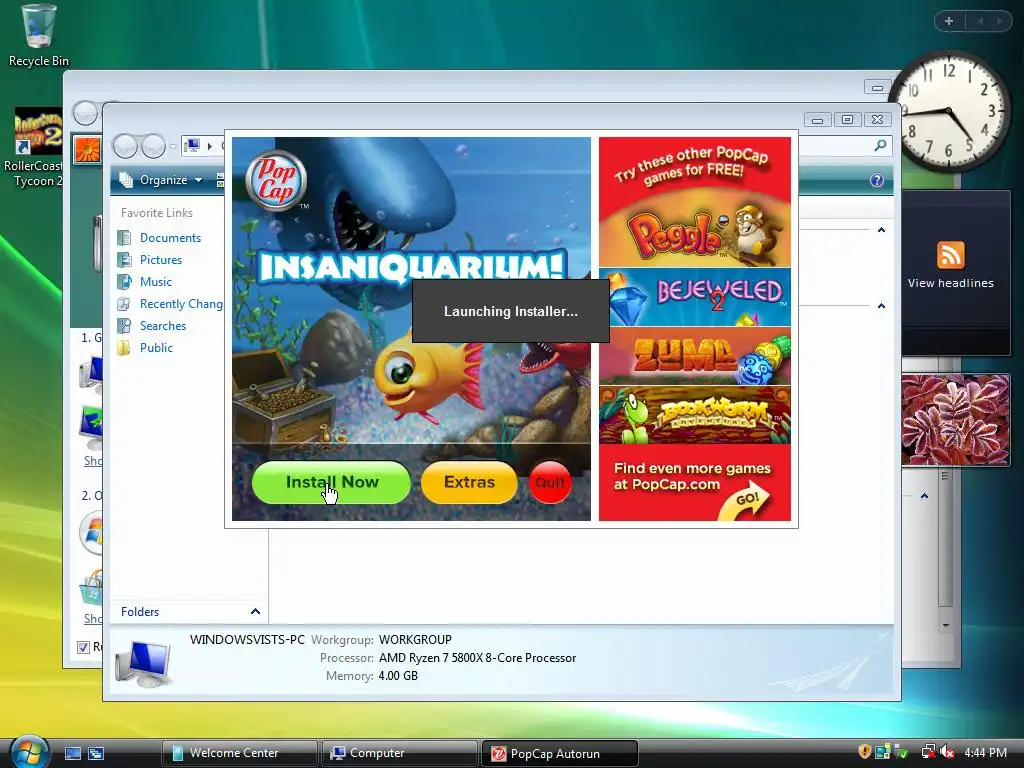Viewport: 1024px width, 768px height.
Task: Open Music in Favorite Links
Action: (x=155, y=282)
